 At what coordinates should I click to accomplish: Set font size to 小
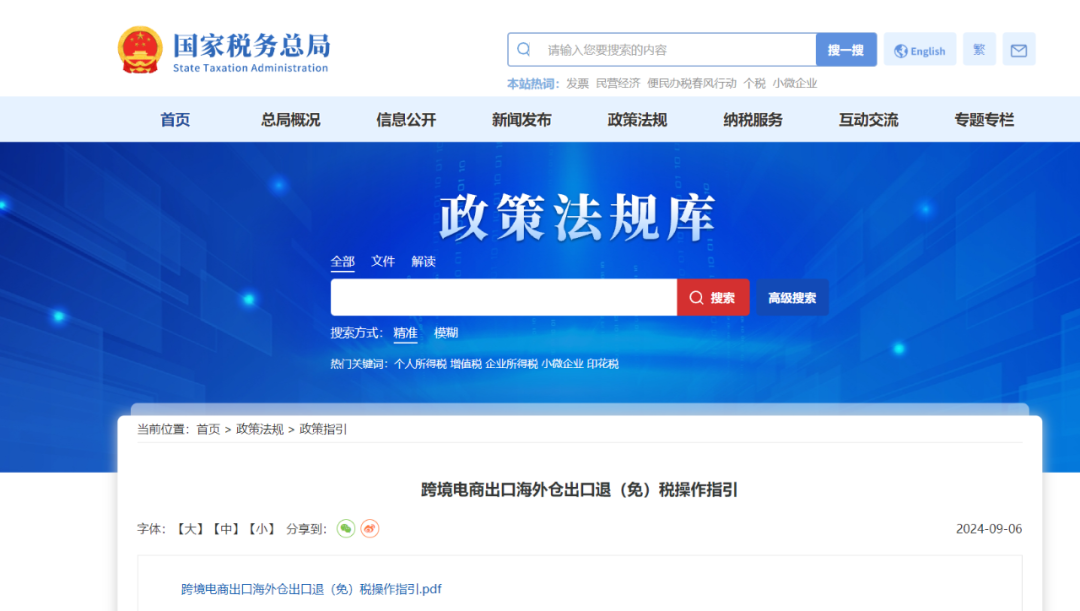tap(262, 529)
